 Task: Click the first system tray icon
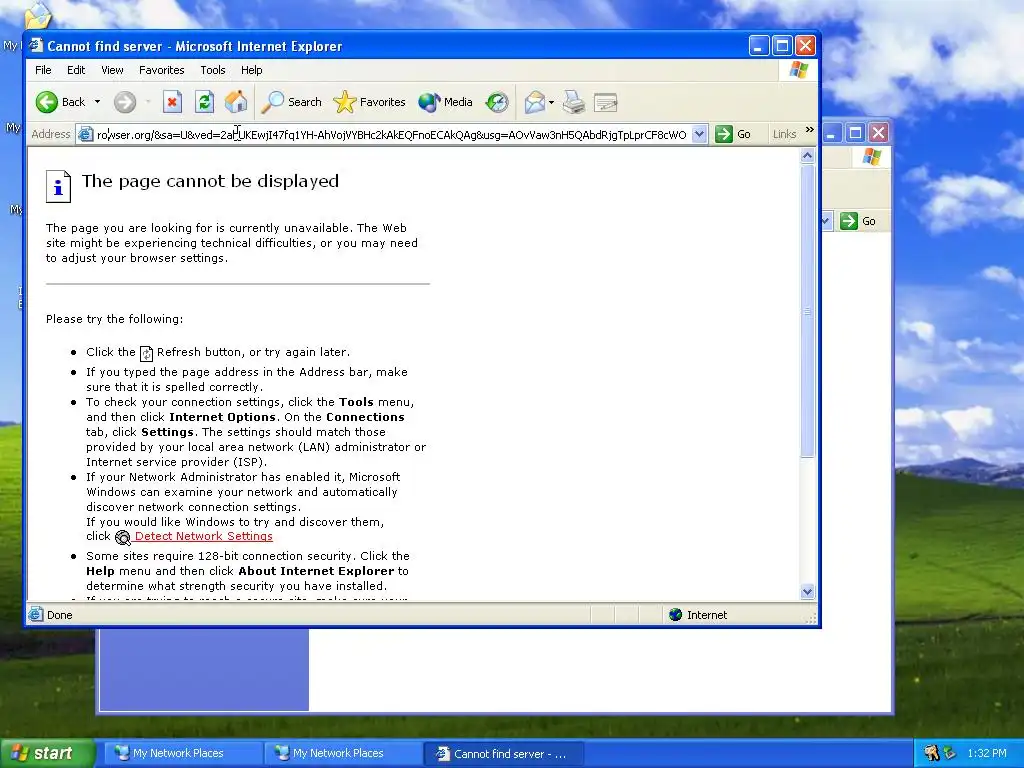[x=931, y=753]
